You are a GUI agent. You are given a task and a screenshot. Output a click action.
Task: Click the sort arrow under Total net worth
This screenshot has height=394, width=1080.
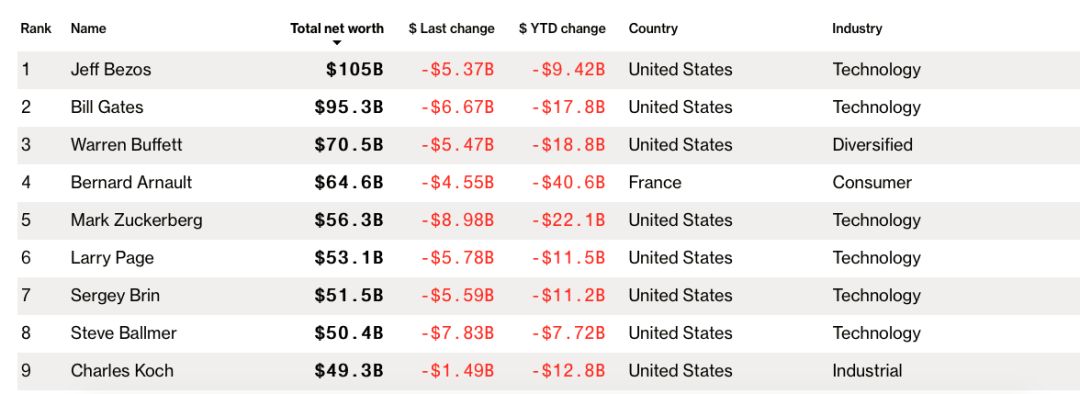point(337,43)
